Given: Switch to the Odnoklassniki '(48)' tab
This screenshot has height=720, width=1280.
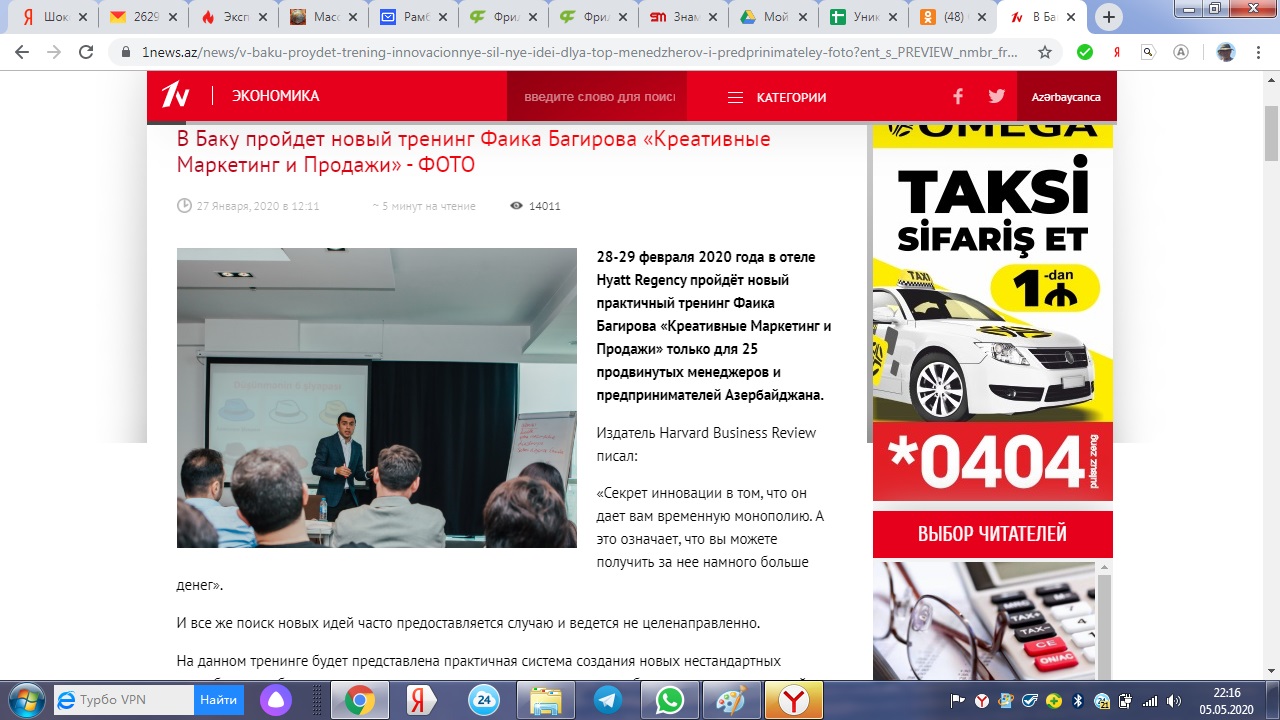Looking at the screenshot, I should click(954, 17).
